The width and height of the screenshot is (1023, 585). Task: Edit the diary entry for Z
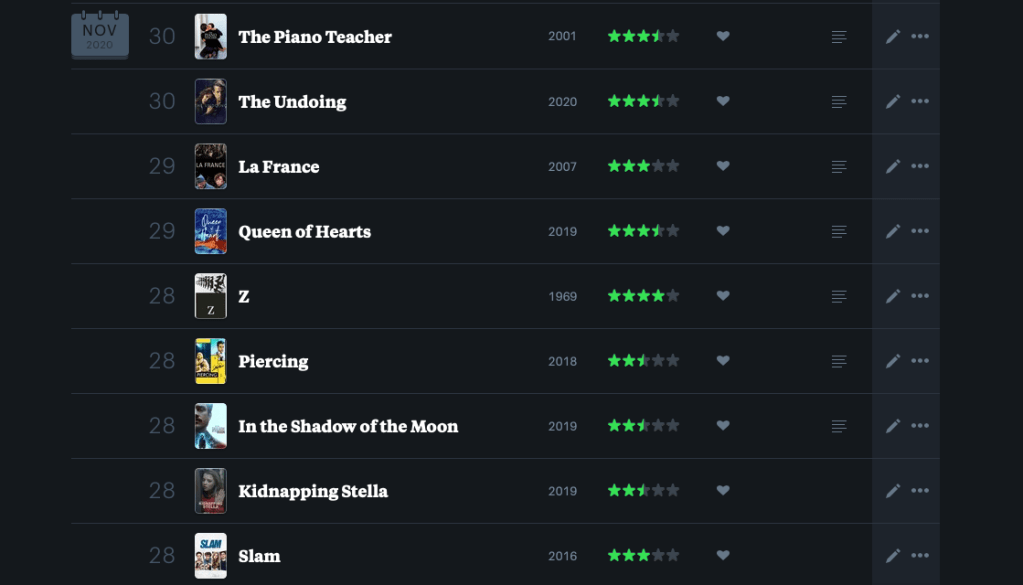pos(893,296)
